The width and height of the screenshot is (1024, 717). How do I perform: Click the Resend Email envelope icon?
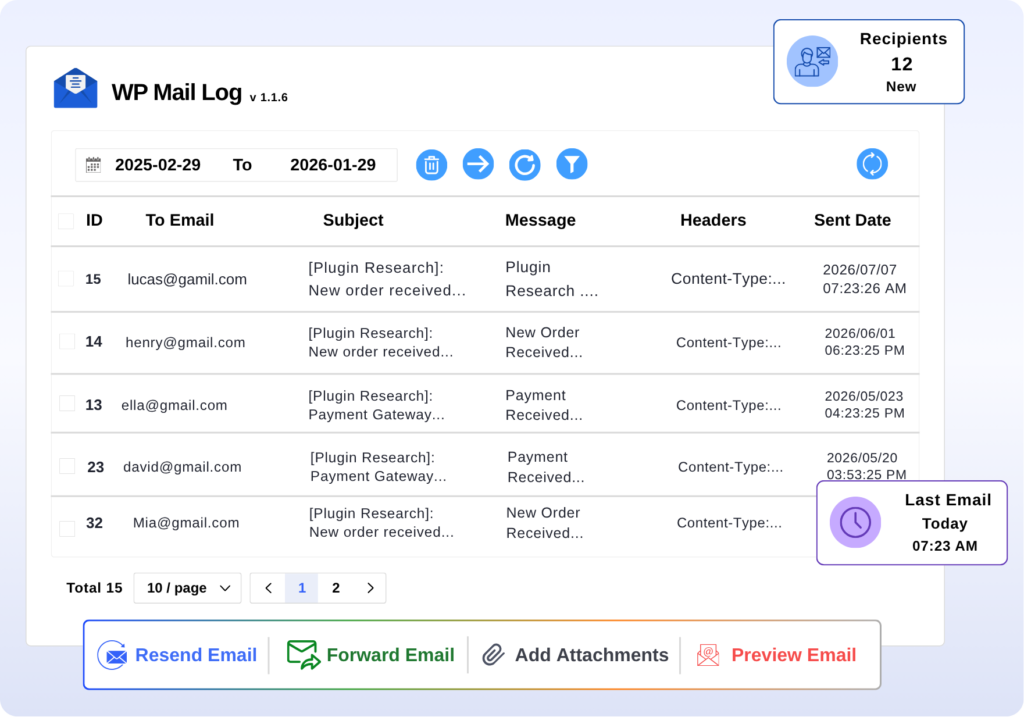click(x=112, y=655)
